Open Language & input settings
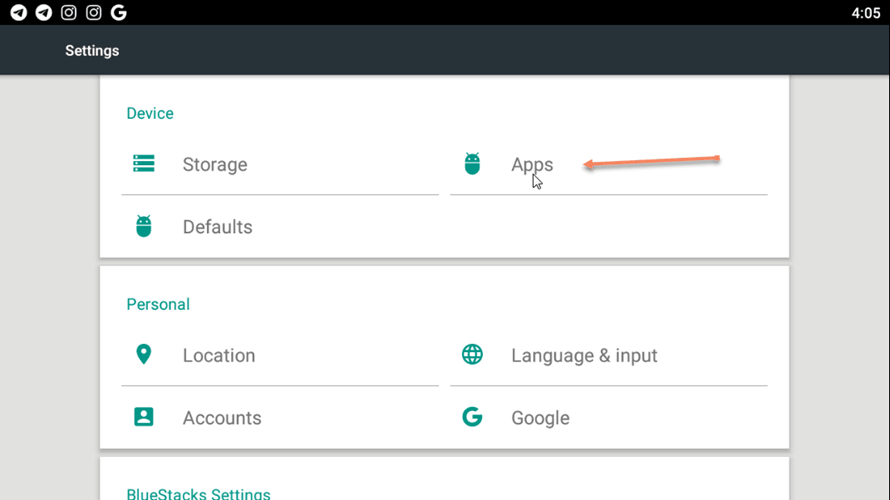Viewport: 890px width, 500px height. pos(608,355)
